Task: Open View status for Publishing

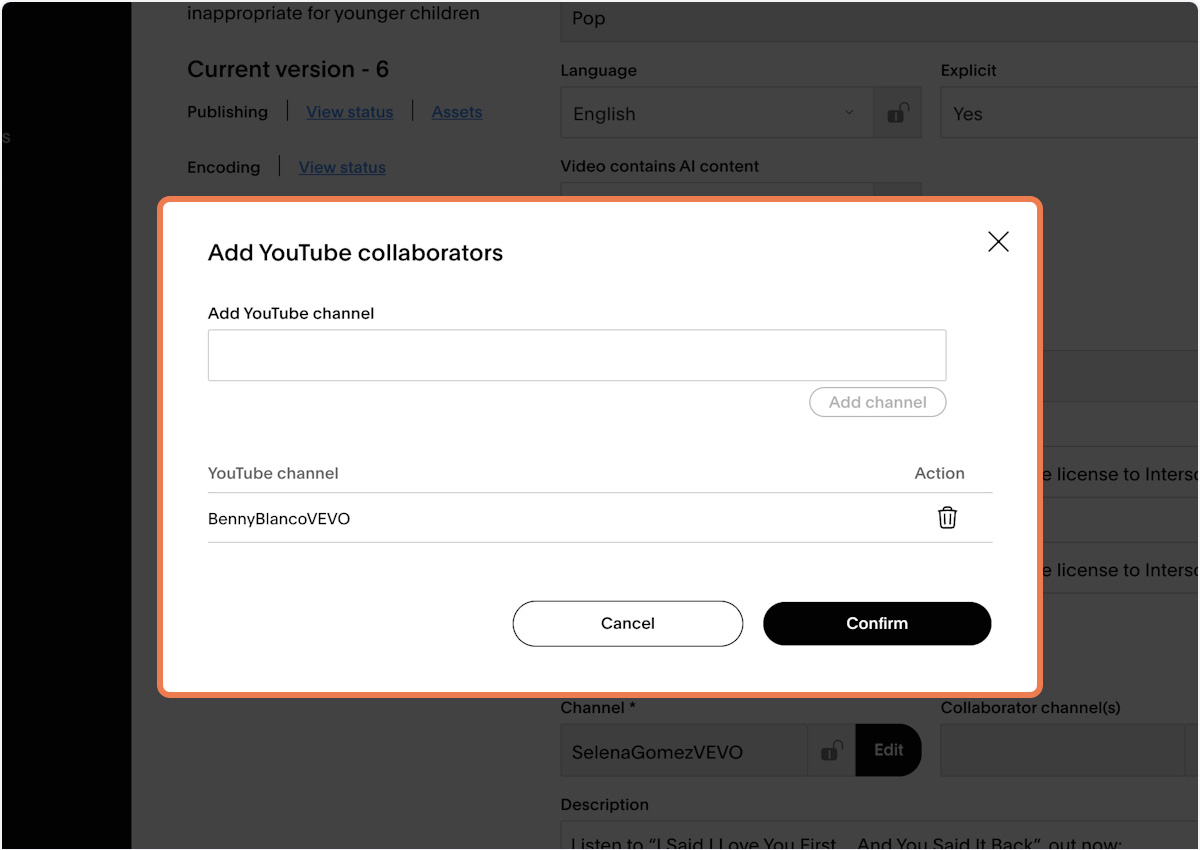Action: point(349,112)
